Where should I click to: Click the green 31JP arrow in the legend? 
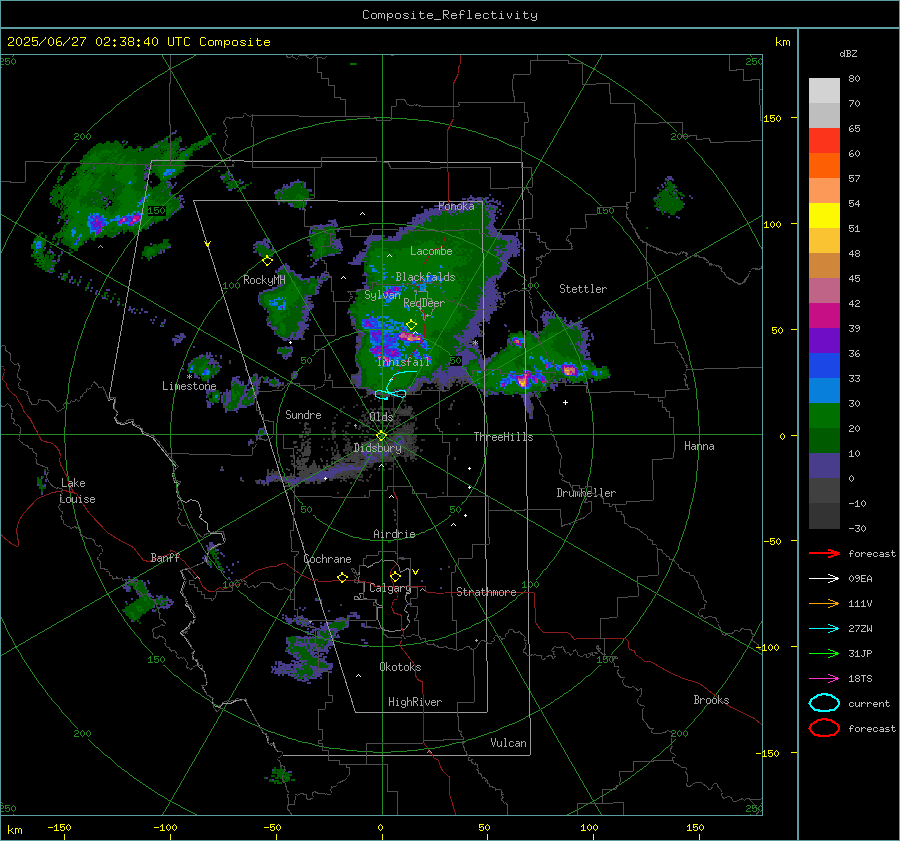(824, 653)
